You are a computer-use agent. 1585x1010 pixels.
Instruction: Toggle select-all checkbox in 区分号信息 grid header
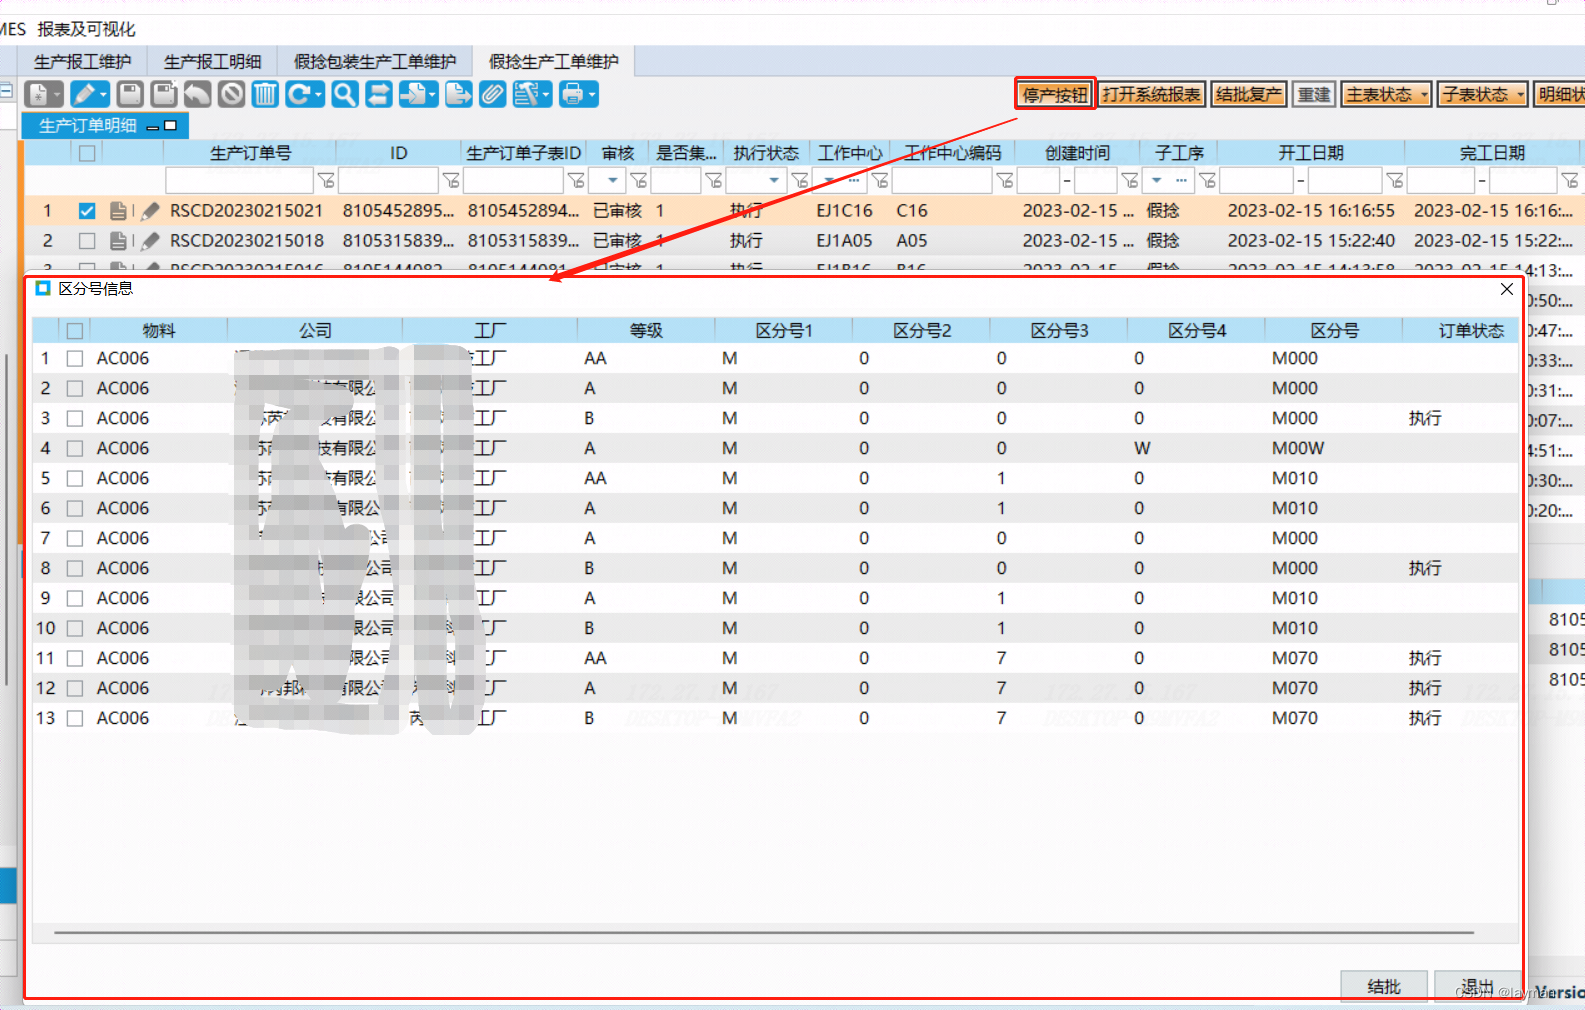coord(75,331)
